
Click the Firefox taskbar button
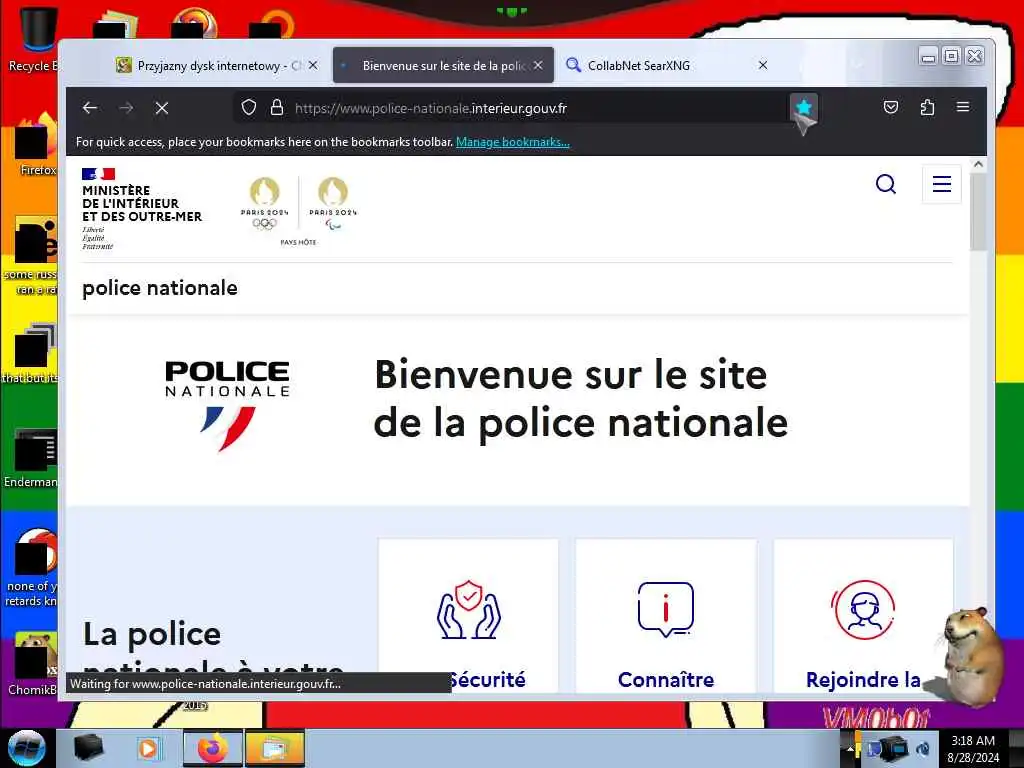tap(212, 748)
